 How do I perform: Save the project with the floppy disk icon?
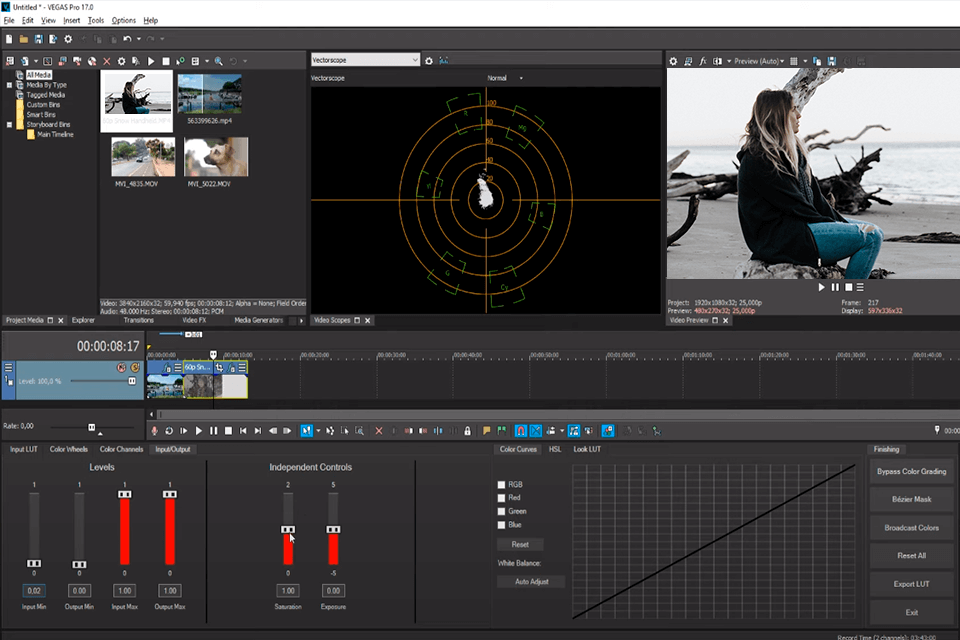pyautogui.click(x=39, y=39)
